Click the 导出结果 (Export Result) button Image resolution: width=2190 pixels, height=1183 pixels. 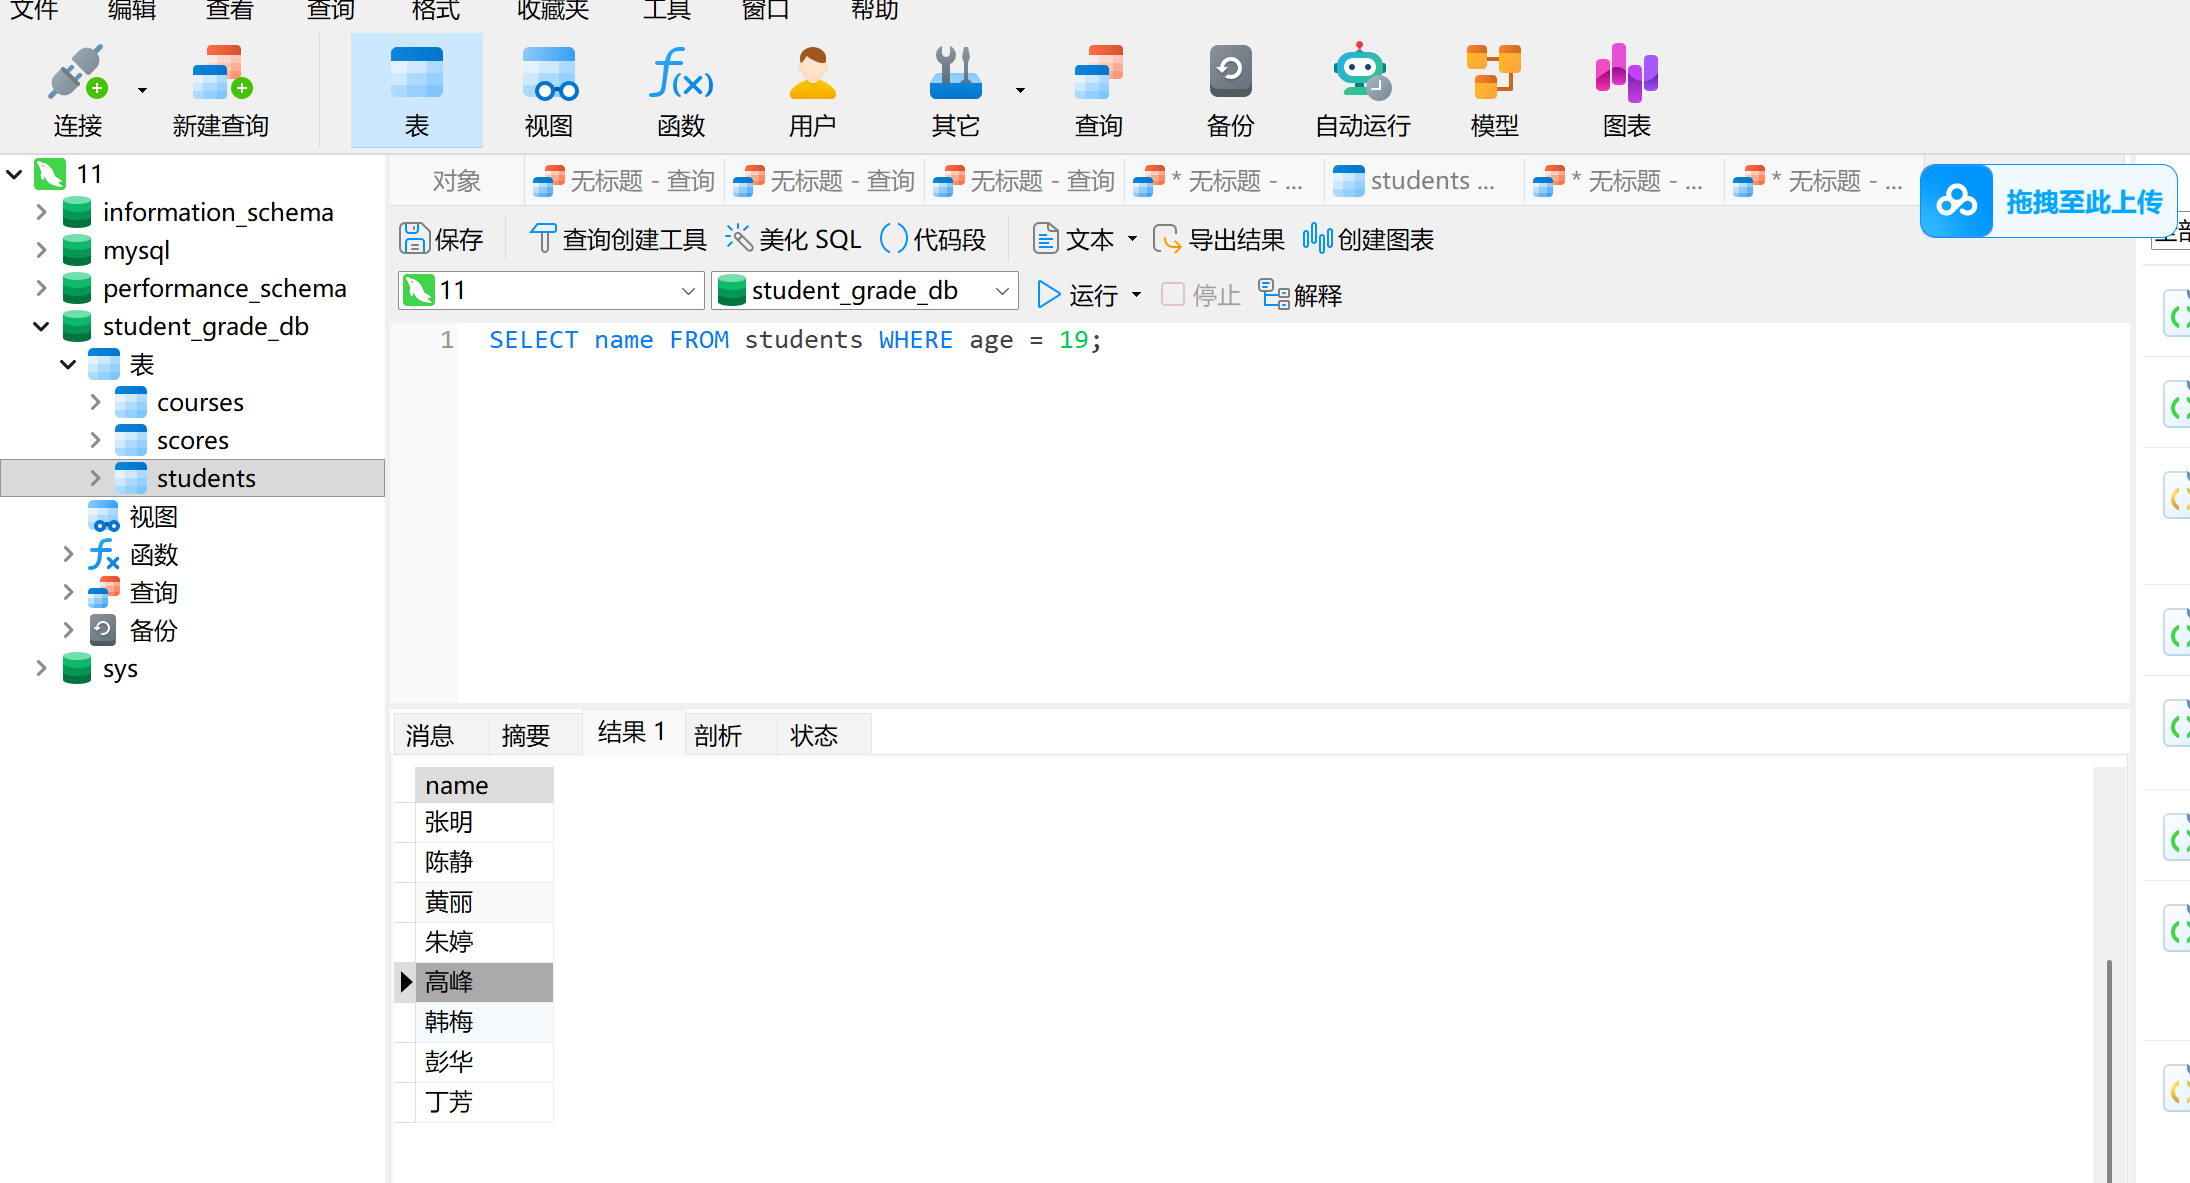pos(1220,239)
